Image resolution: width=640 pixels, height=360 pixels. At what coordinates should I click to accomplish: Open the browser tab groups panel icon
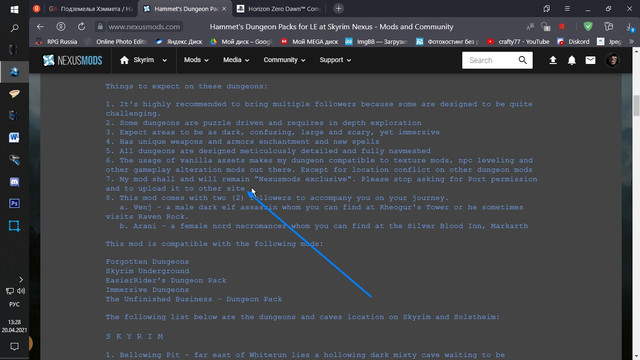click(547, 9)
